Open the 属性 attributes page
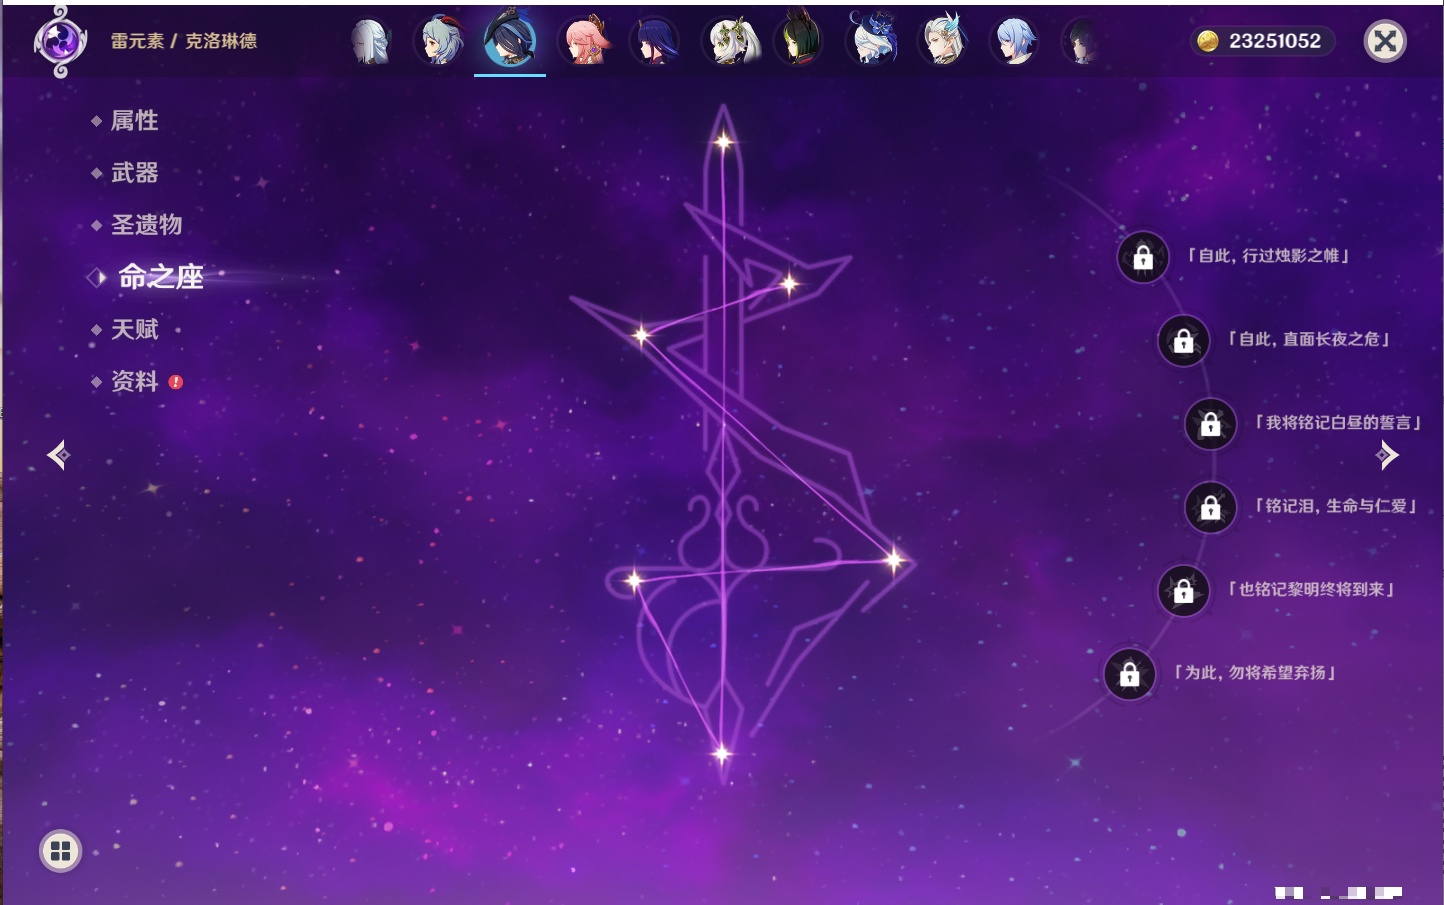1444x905 pixels. pos(134,121)
